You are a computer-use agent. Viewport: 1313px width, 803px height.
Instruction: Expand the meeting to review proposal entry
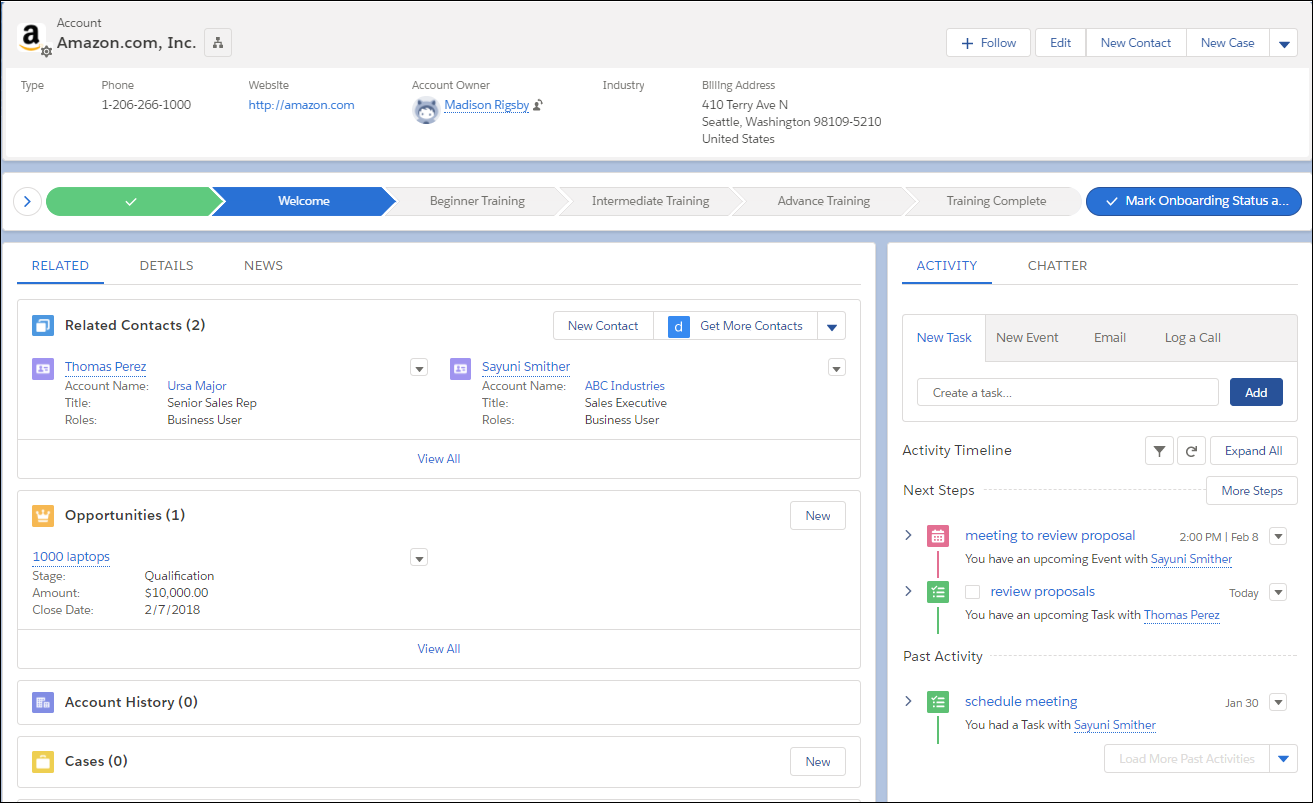(x=908, y=535)
